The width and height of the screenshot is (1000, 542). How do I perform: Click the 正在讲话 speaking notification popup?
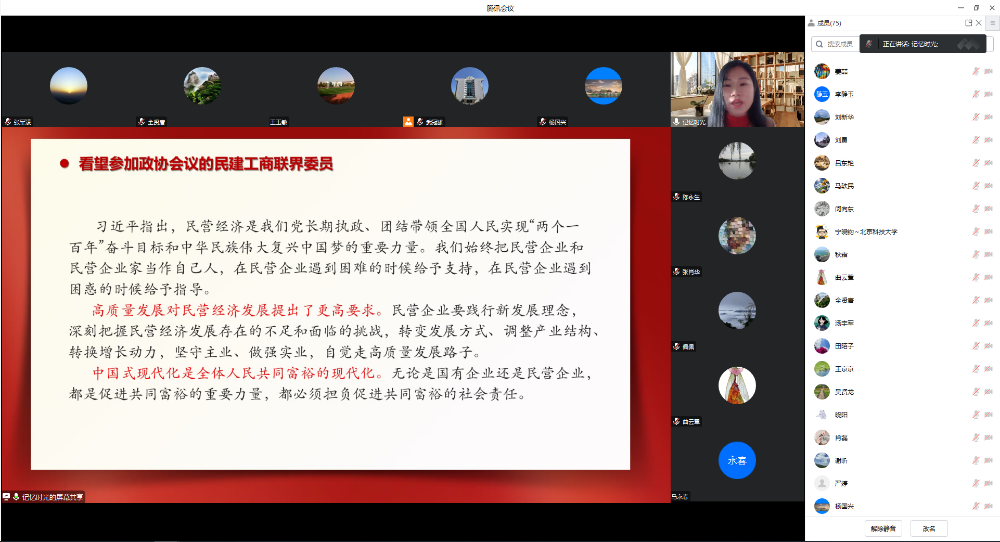910,44
